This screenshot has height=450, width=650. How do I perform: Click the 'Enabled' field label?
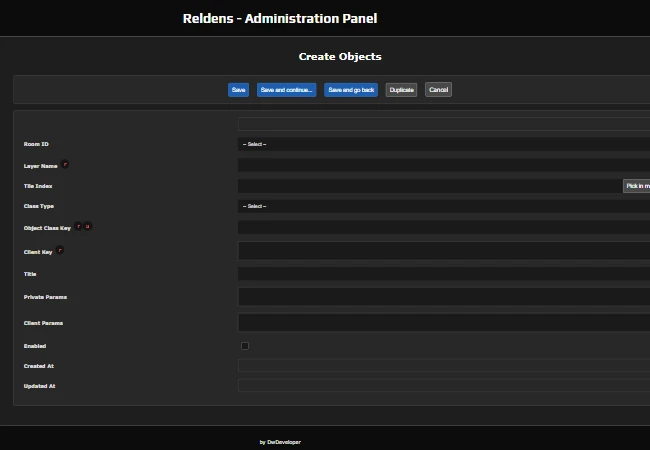(35, 346)
